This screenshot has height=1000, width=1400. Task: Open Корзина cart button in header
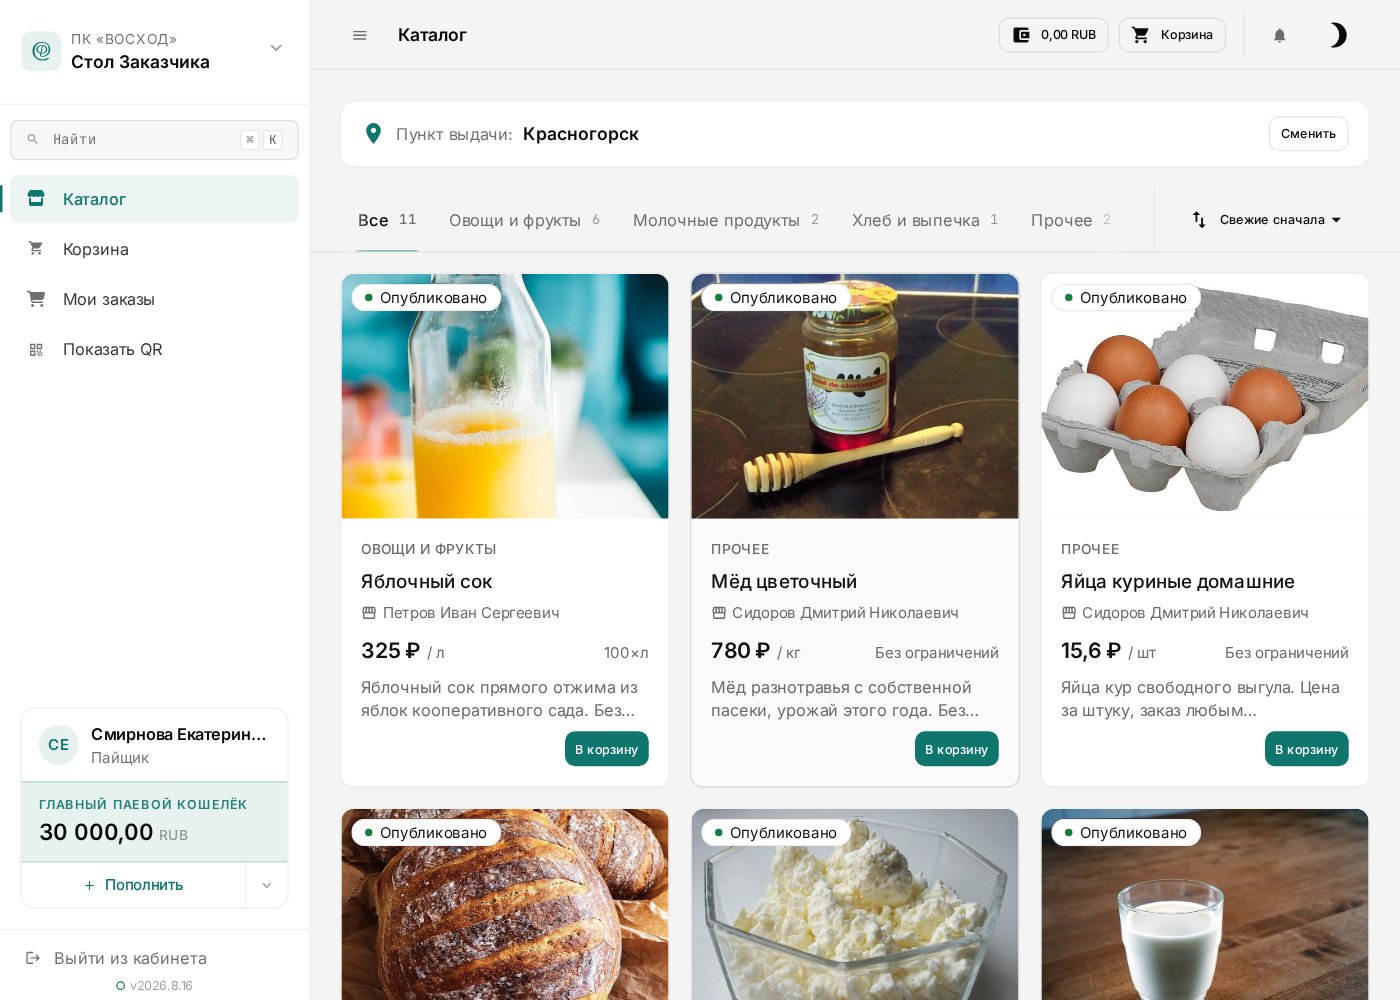coord(1172,35)
